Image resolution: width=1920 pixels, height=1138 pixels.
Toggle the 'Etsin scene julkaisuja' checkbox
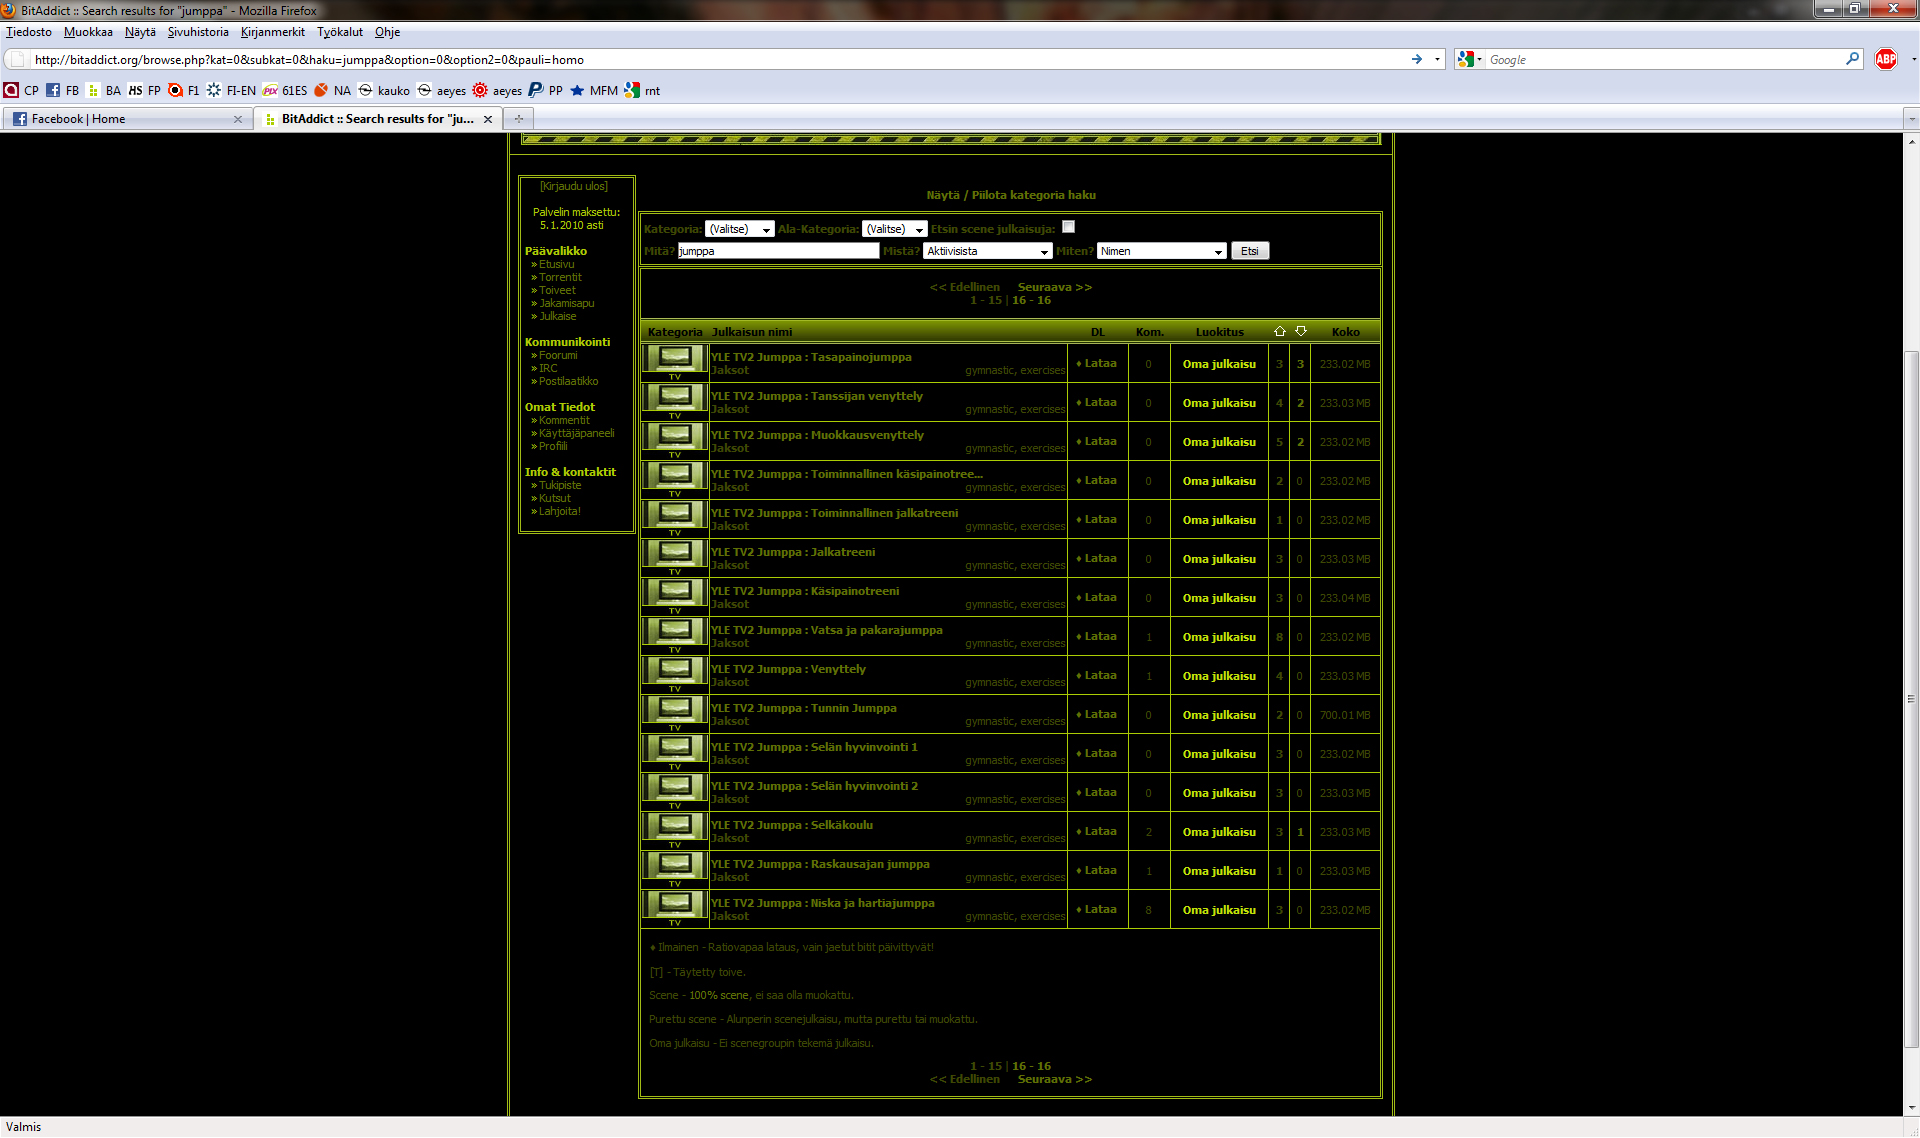[1068, 227]
